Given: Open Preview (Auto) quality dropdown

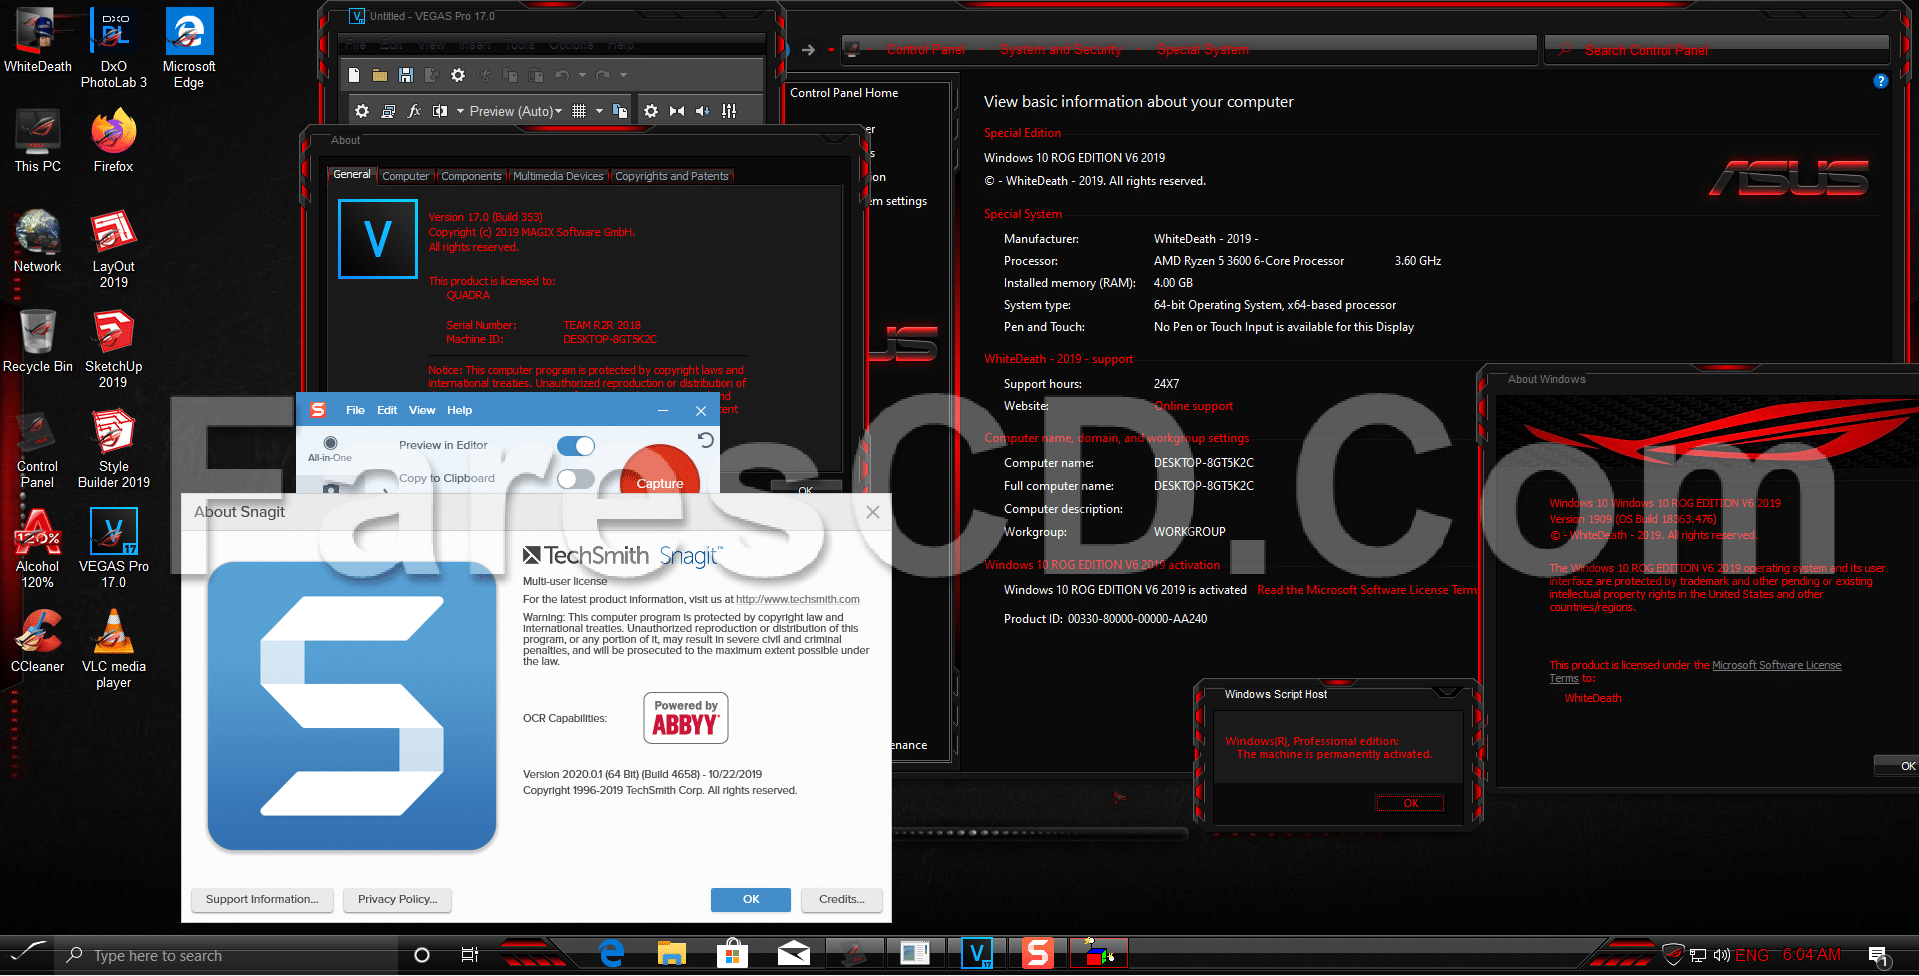Looking at the screenshot, I should [516, 111].
